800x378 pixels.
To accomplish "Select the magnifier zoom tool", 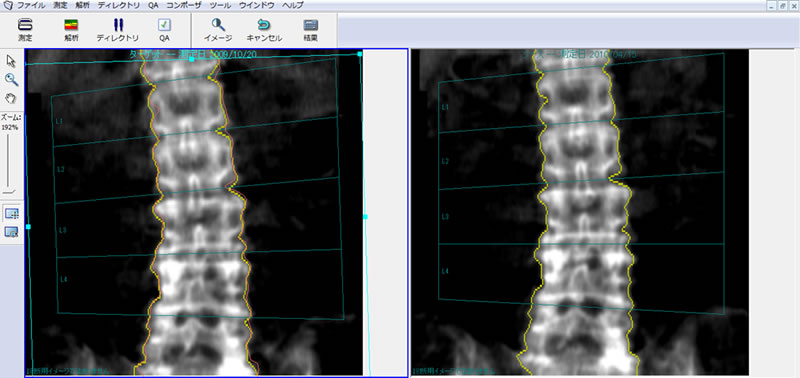I will tap(11, 79).
